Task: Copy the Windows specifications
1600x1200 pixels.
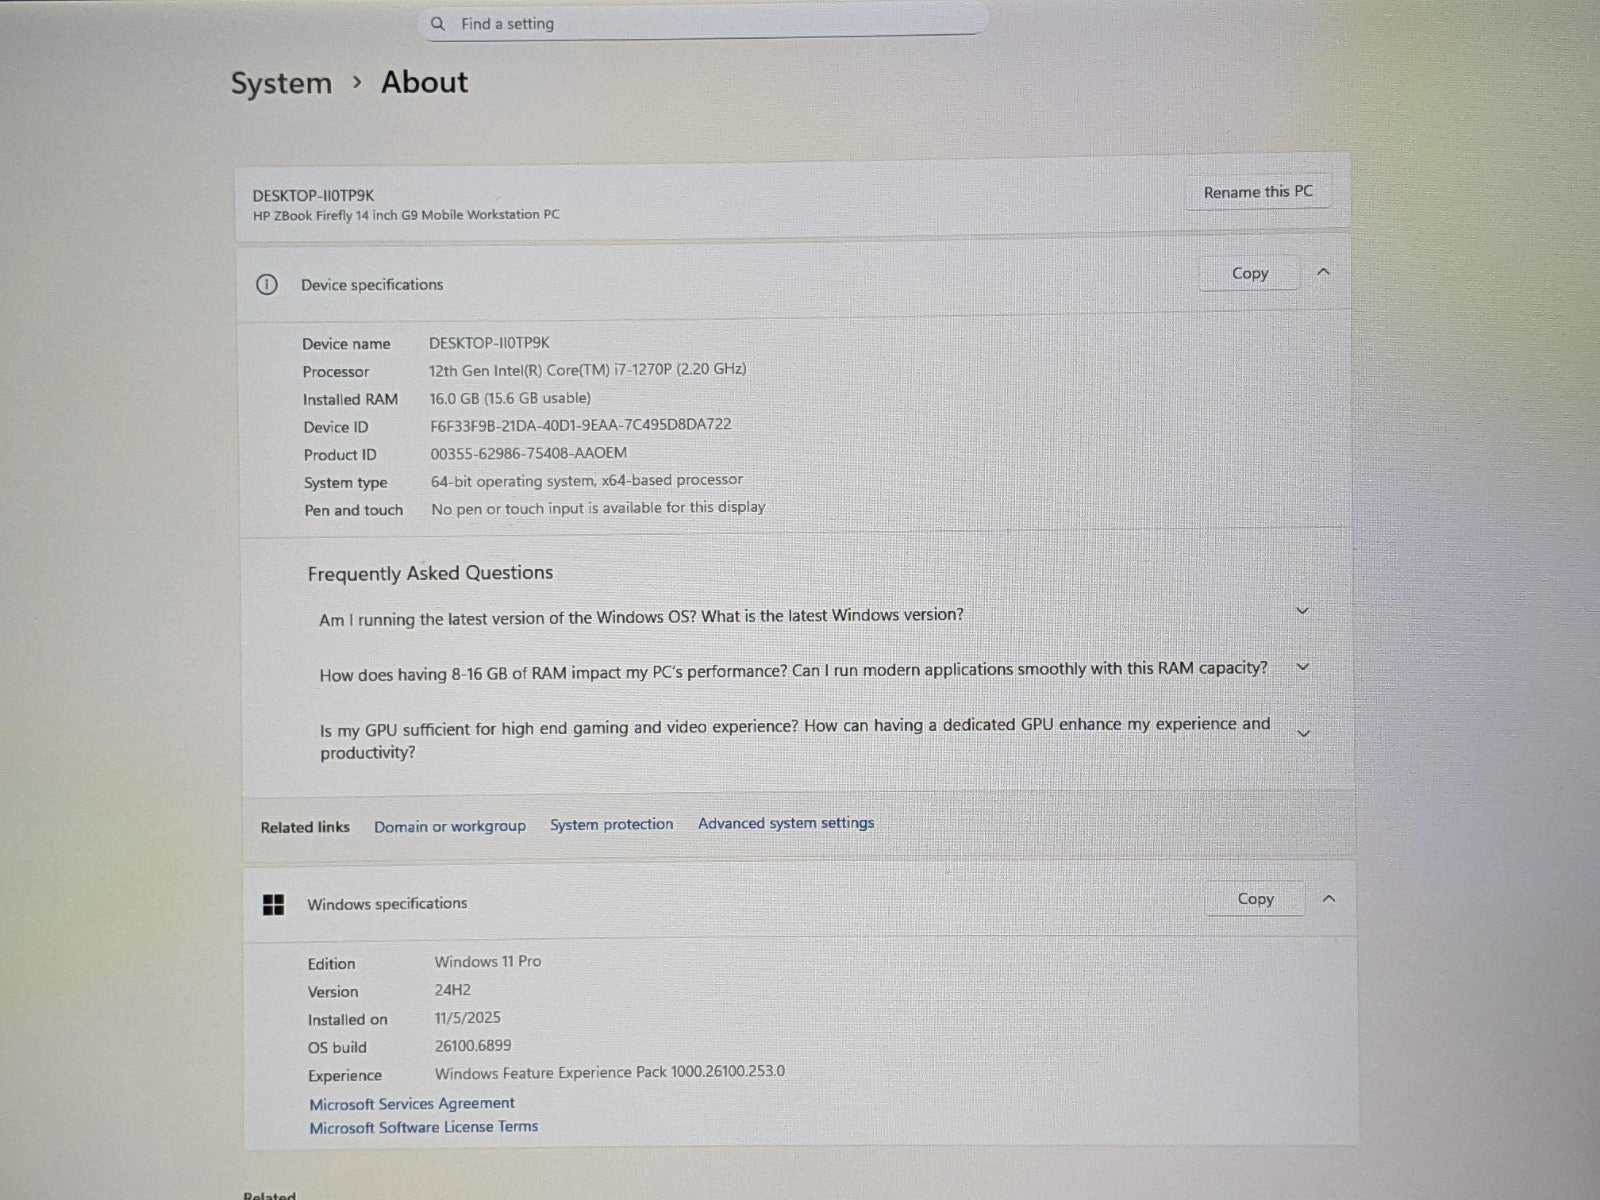Action: point(1255,899)
